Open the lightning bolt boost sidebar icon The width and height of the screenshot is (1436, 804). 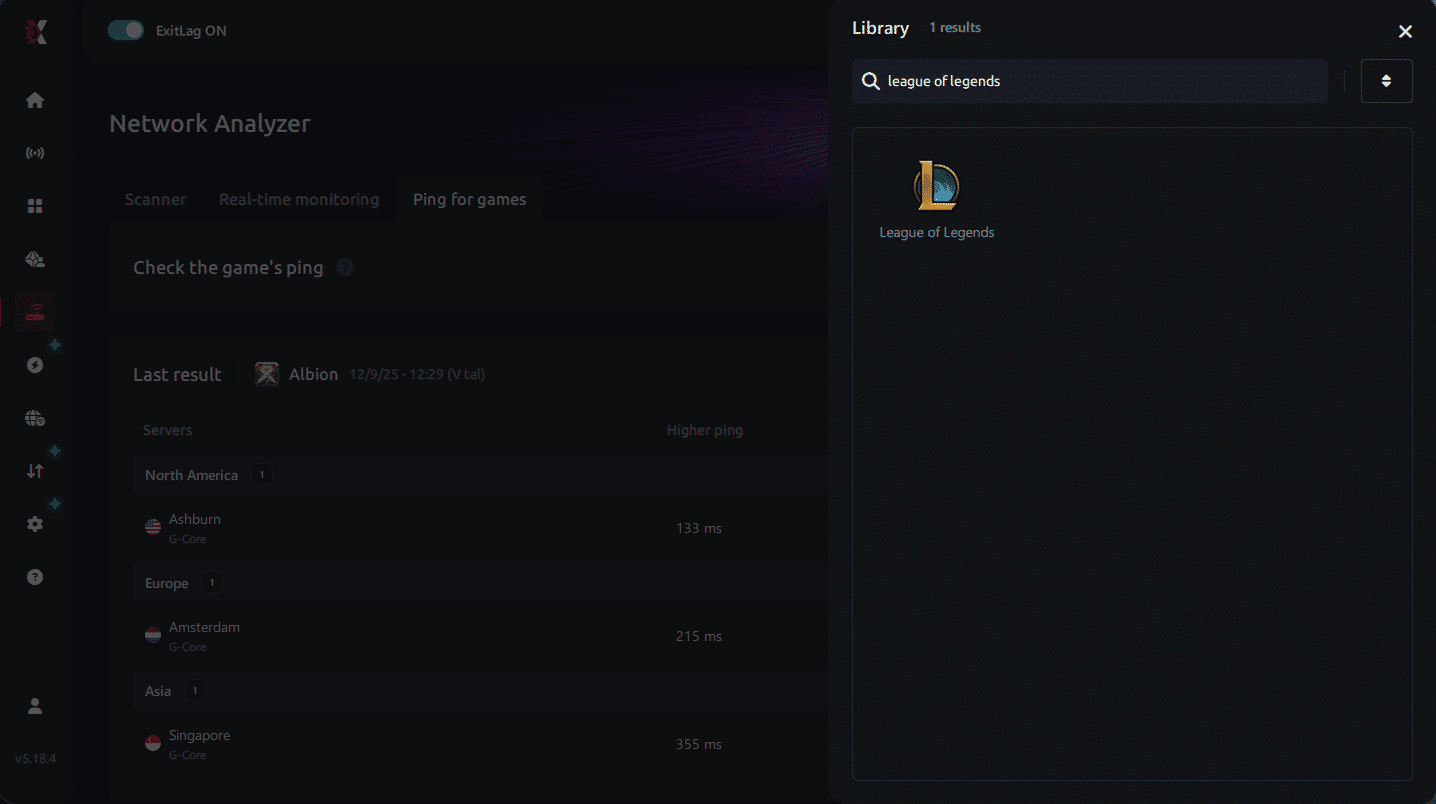(x=35, y=365)
